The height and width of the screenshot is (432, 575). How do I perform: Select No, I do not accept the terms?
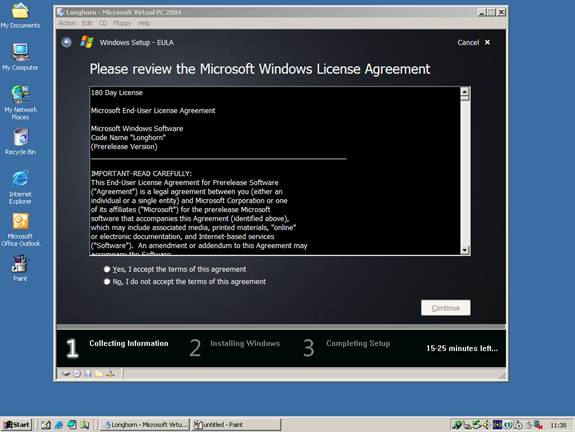(x=185, y=282)
